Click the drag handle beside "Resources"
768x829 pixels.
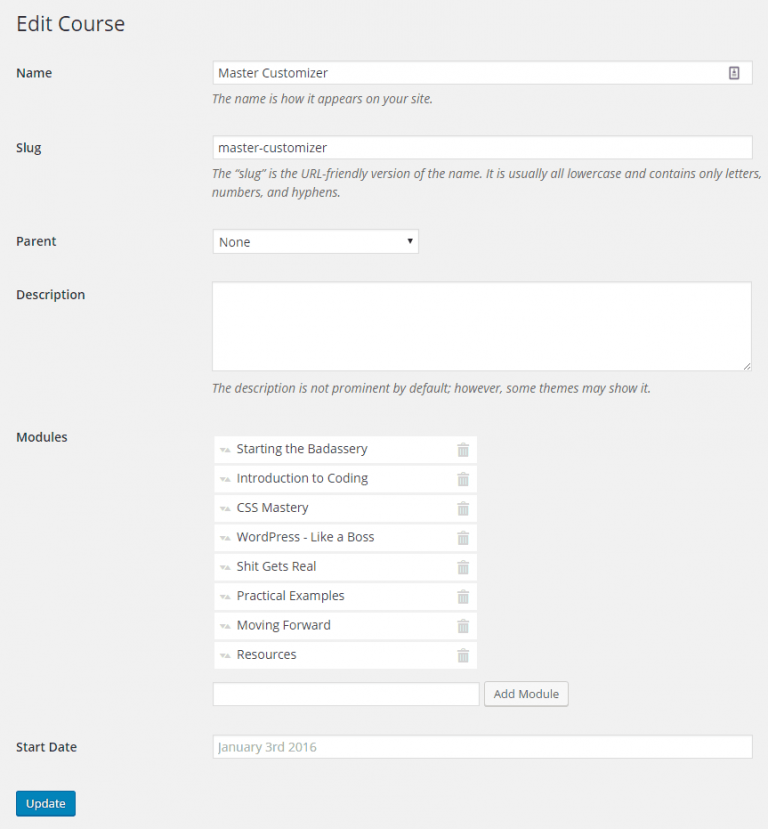(226, 655)
